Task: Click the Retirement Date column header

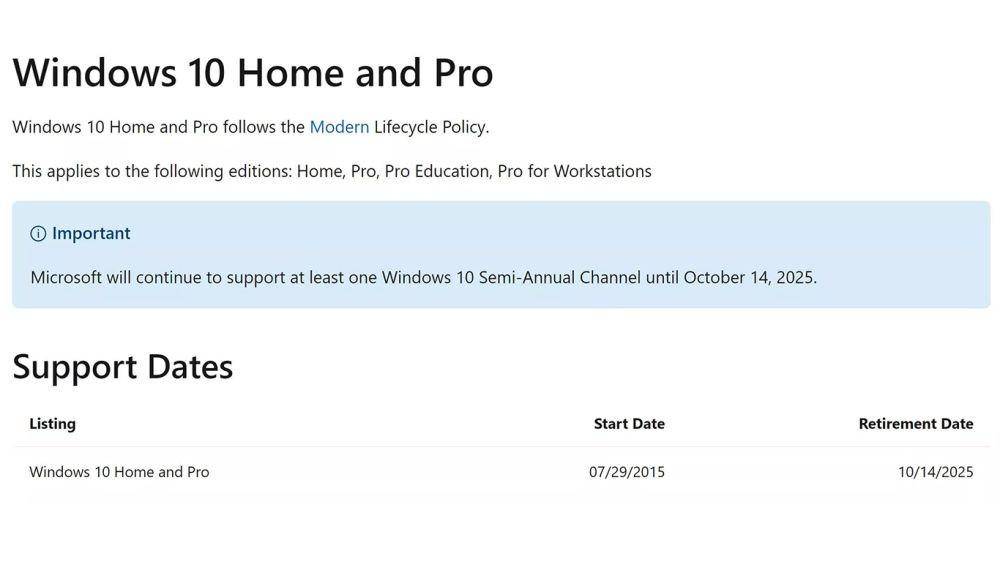Action: [916, 424]
